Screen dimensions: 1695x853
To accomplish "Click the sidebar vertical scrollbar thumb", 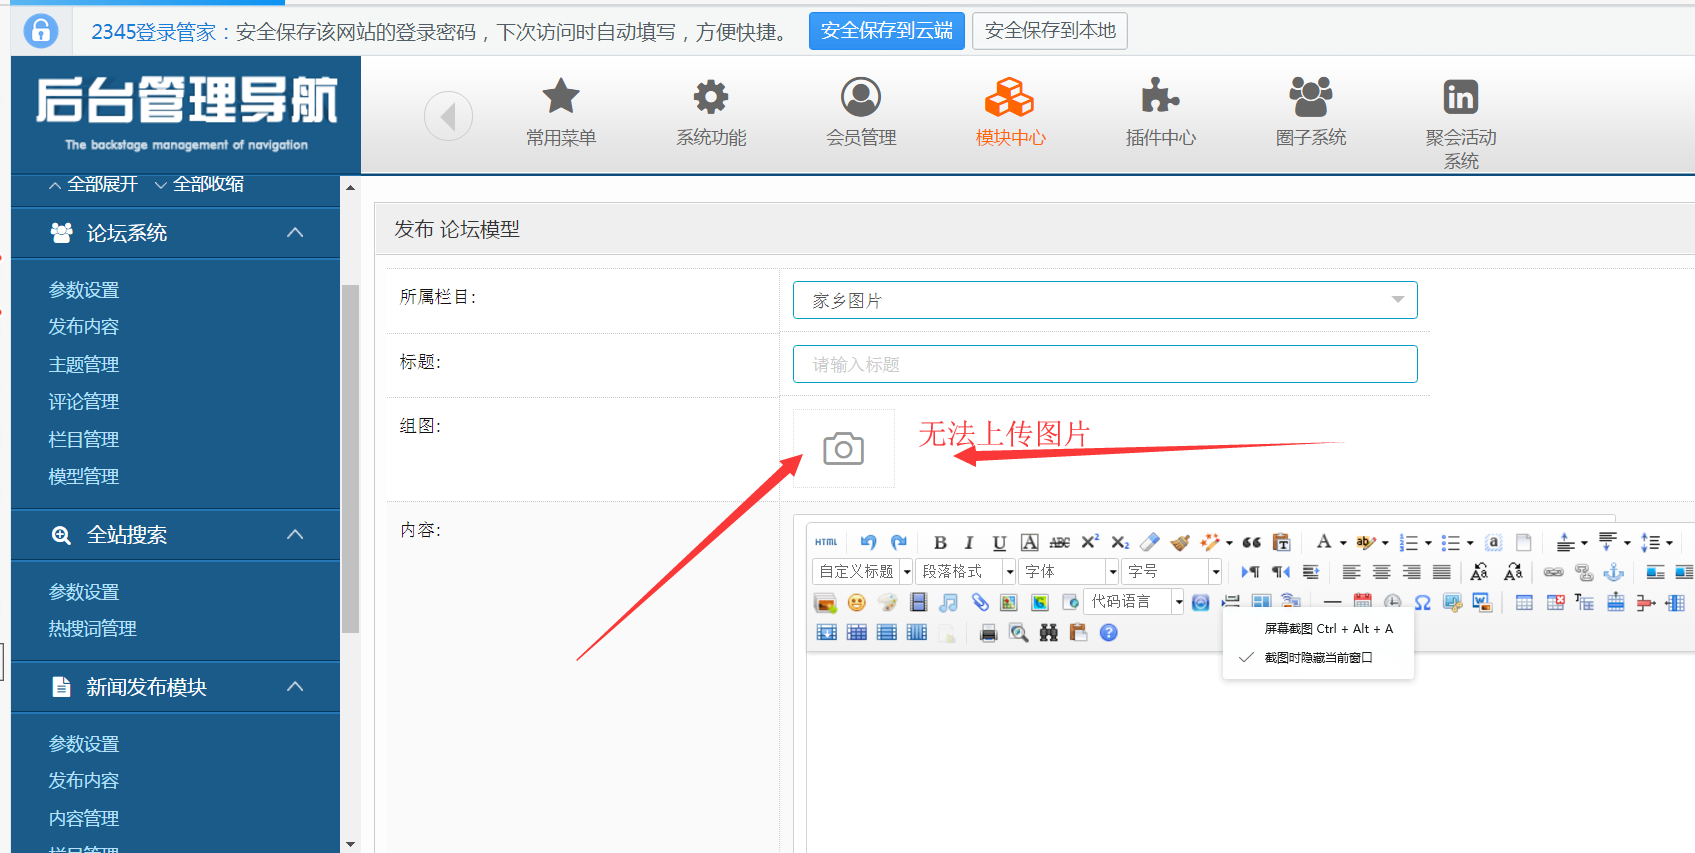I will tap(350, 460).
